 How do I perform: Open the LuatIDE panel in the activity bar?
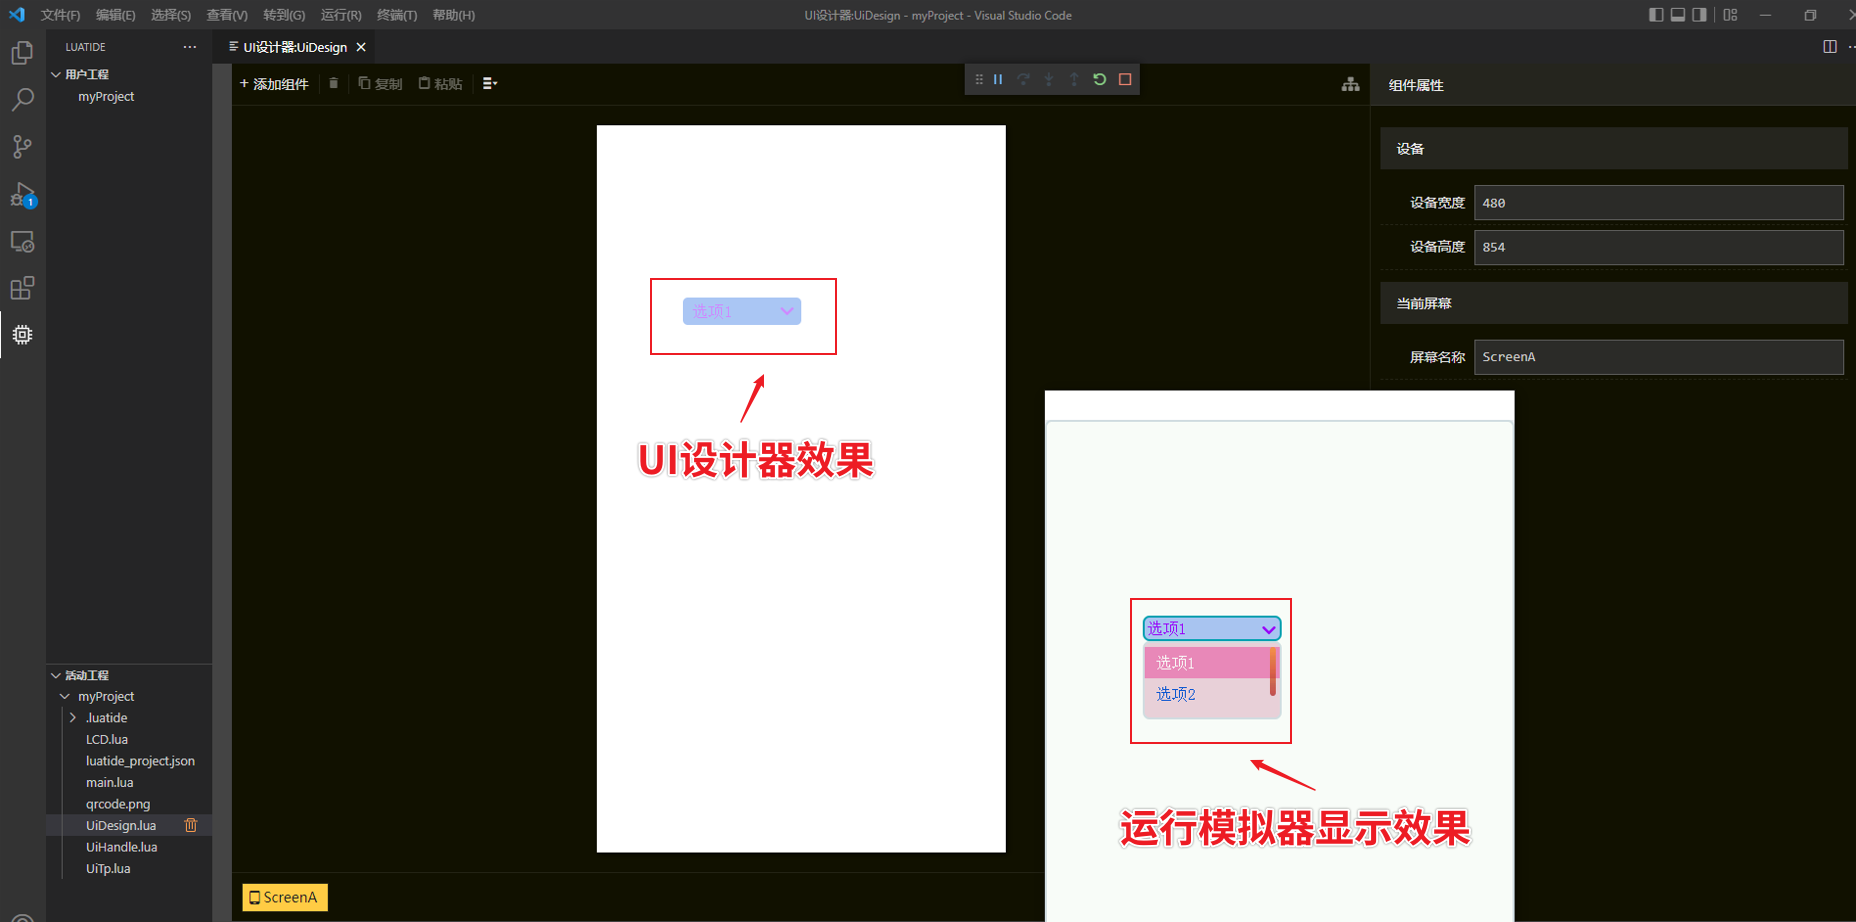coord(22,335)
